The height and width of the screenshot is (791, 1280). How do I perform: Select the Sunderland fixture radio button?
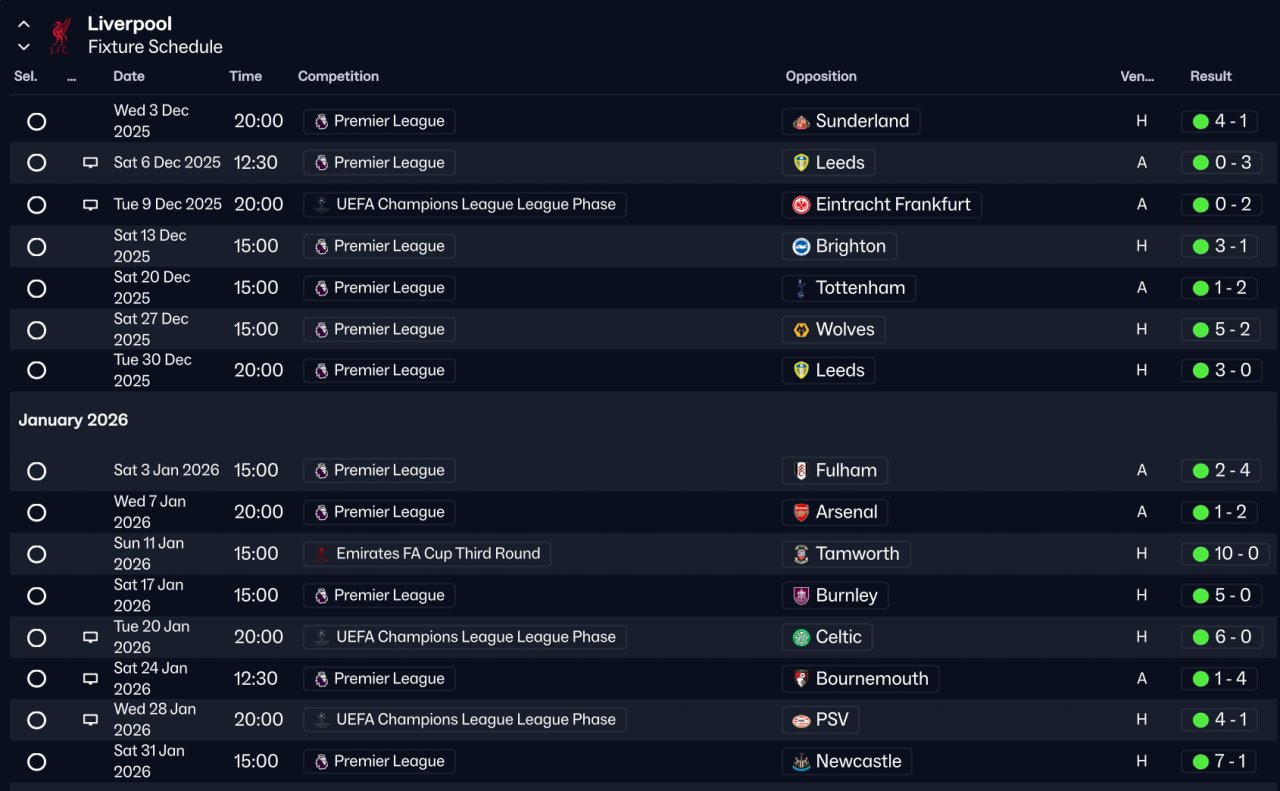pyautogui.click(x=37, y=122)
